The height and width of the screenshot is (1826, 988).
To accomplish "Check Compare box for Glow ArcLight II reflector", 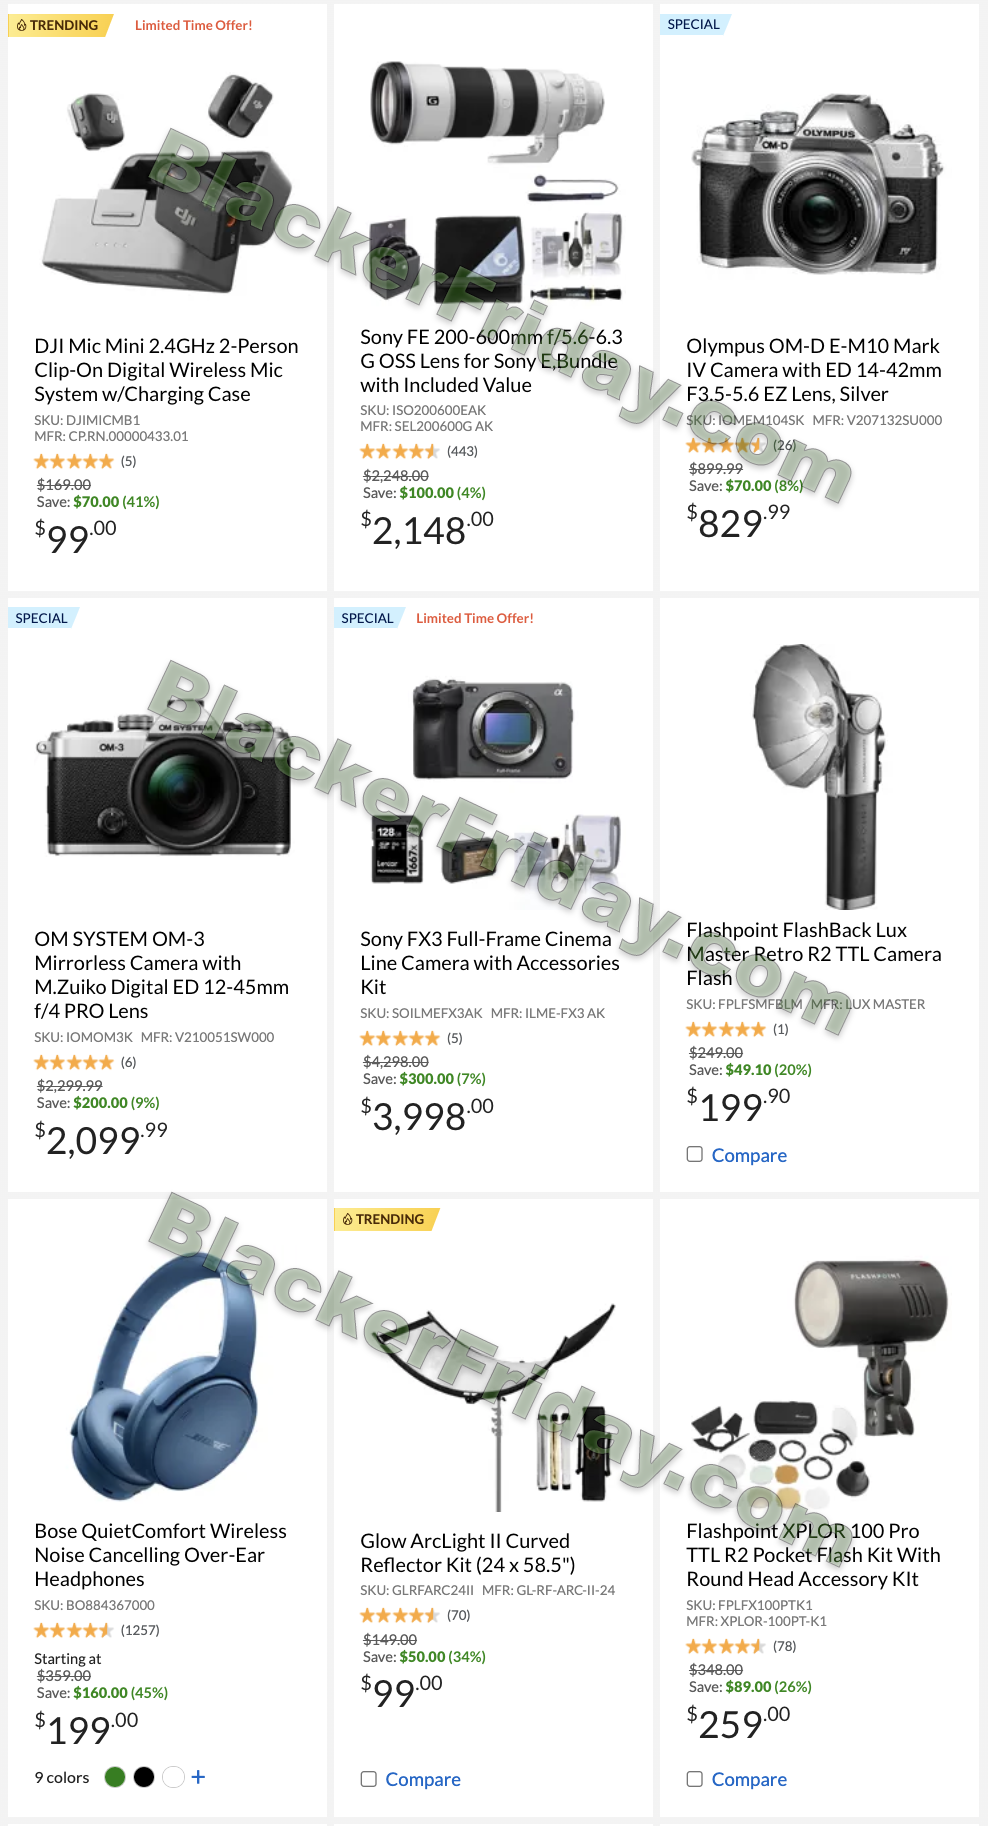I will click(x=369, y=1779).
